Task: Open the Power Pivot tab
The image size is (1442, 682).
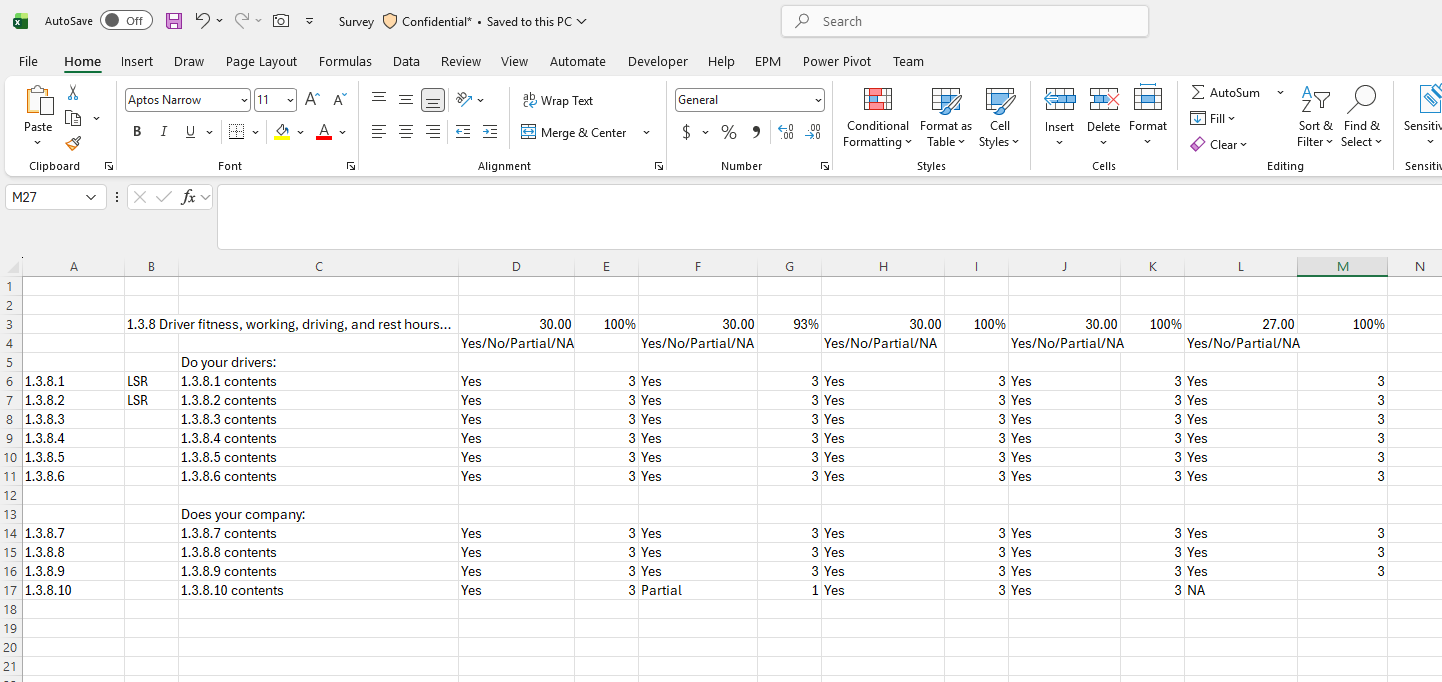Action: (836, 61)
